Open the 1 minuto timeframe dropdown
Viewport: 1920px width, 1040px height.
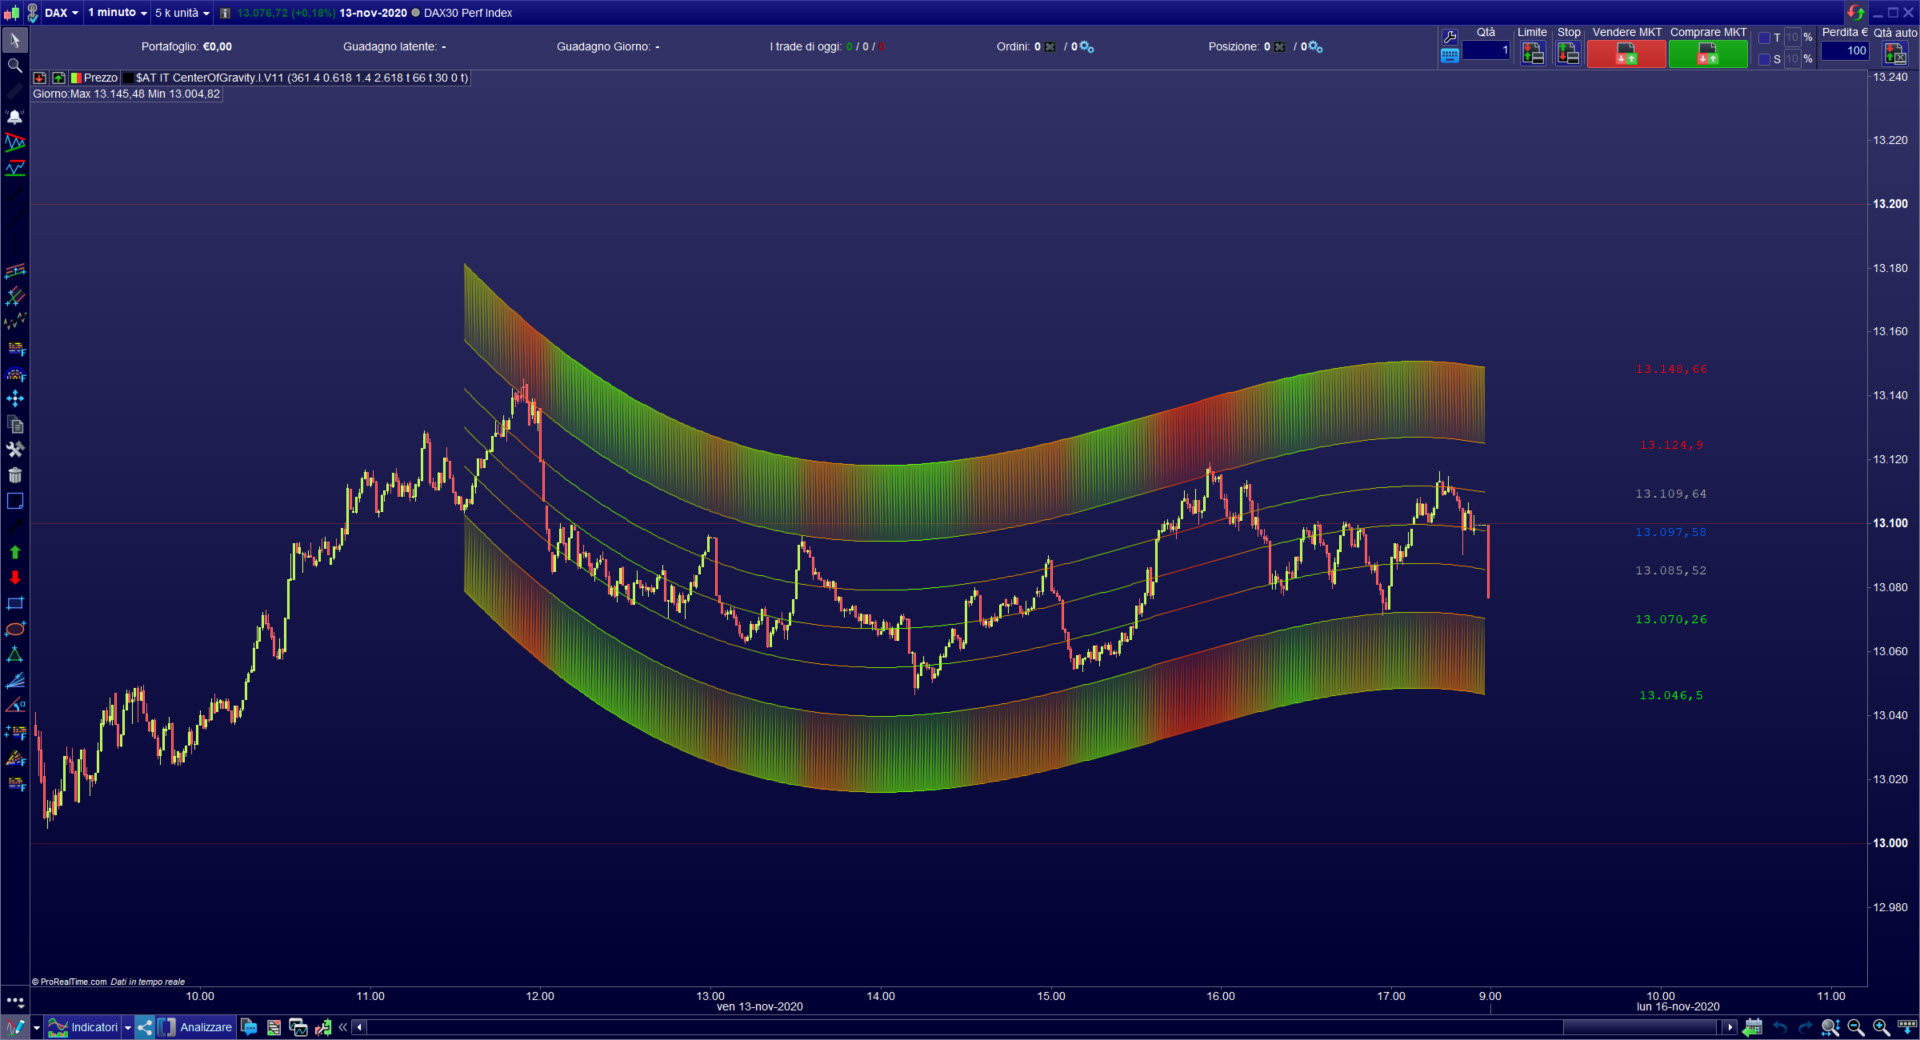tap(117, 13)
